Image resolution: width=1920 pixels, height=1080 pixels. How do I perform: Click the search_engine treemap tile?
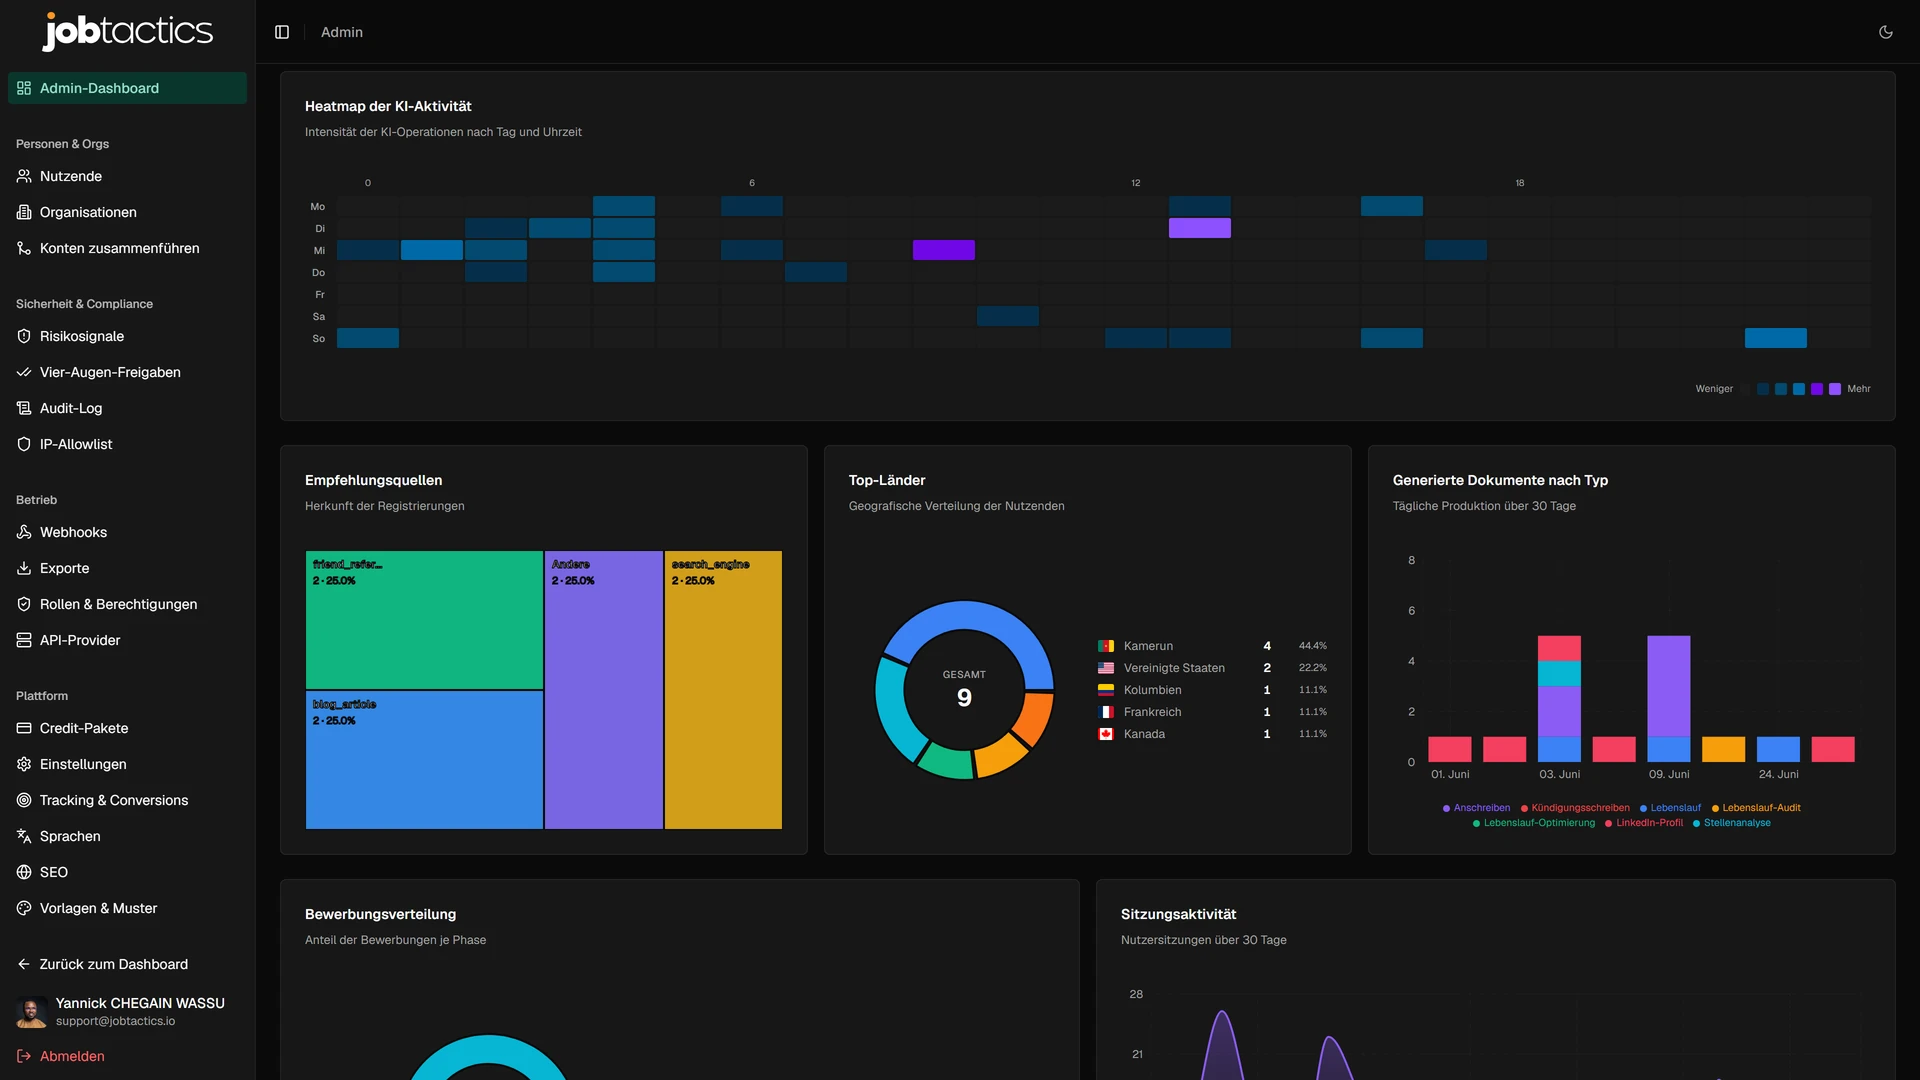[723, 690]
